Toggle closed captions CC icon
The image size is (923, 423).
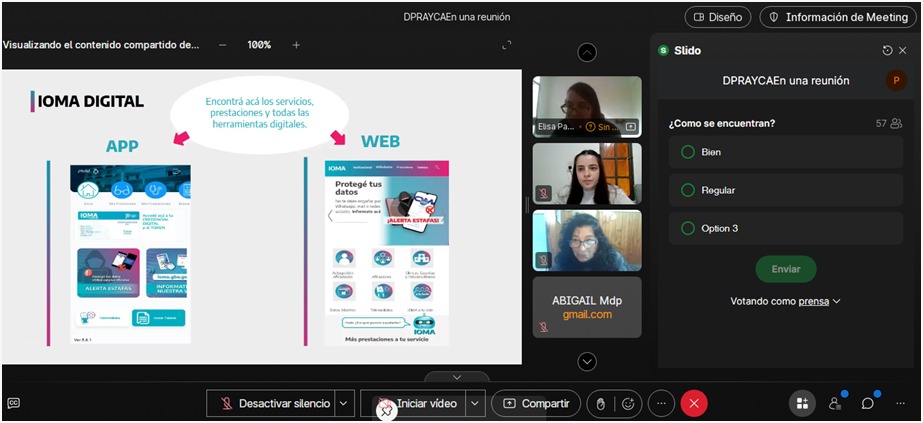pos(14,403)
